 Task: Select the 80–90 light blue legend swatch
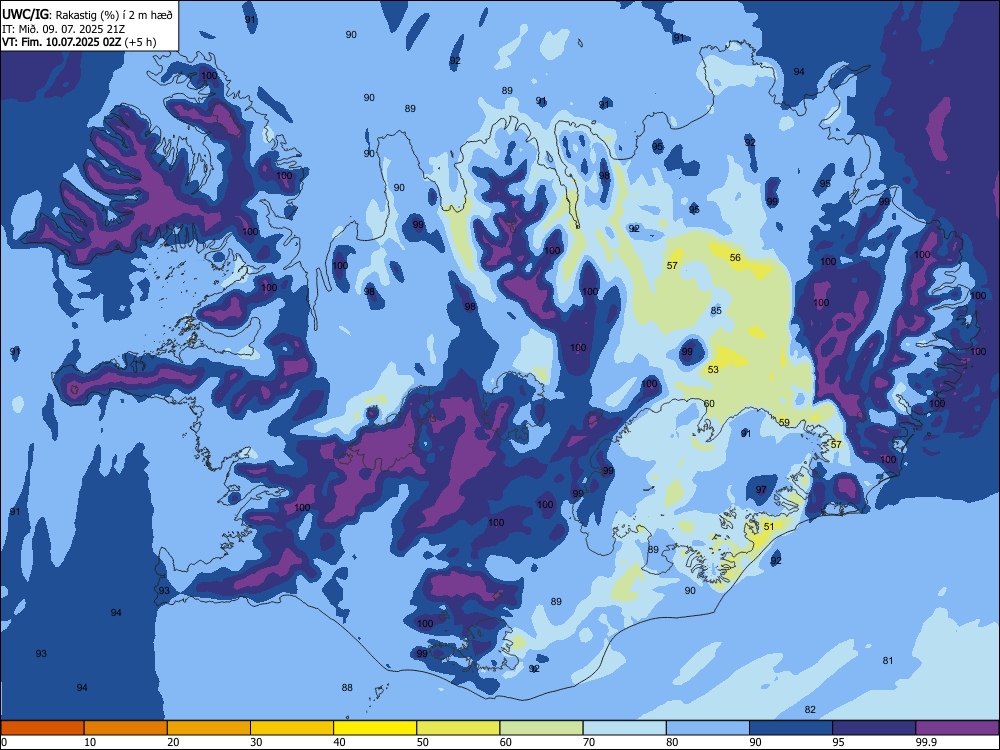708,728
